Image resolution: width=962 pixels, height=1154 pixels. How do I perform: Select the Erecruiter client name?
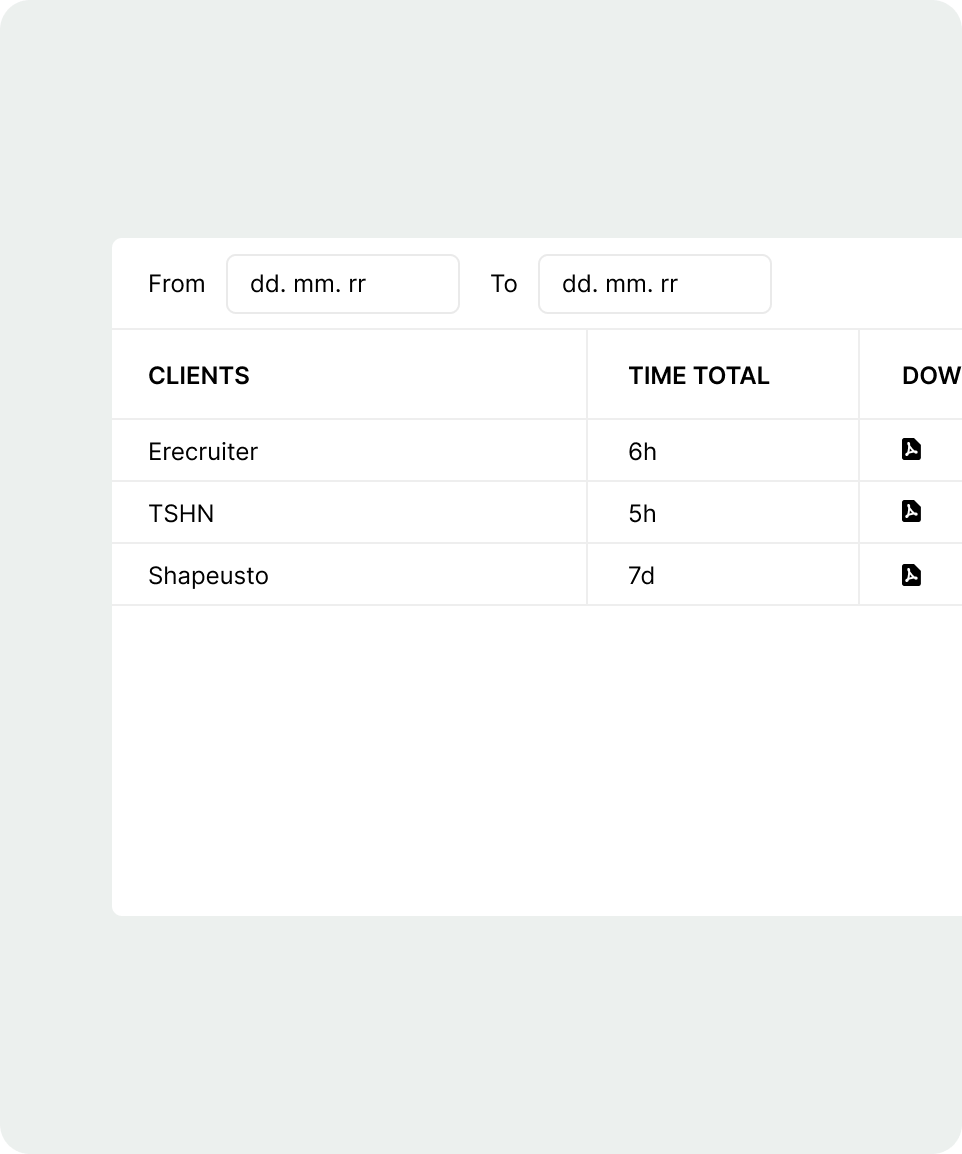pos(203,452)
